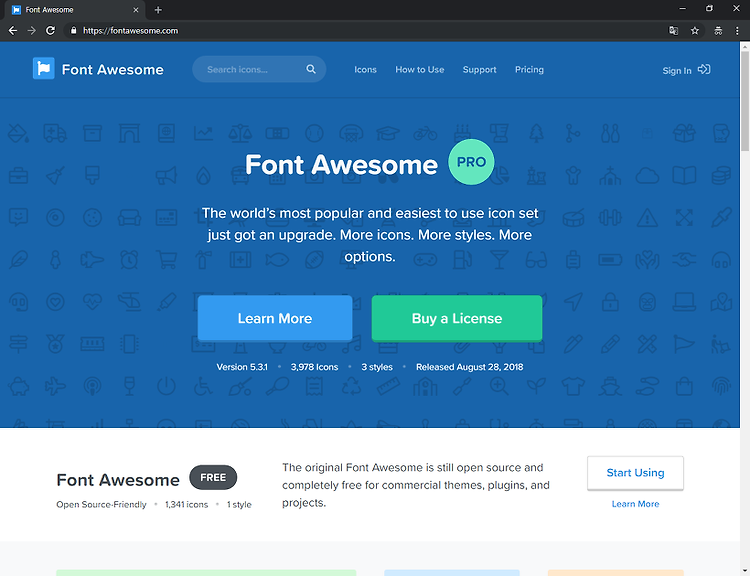Click the Start Using button
The width and height of the screenshot is (750, 576).
click(x=635, y=473)
